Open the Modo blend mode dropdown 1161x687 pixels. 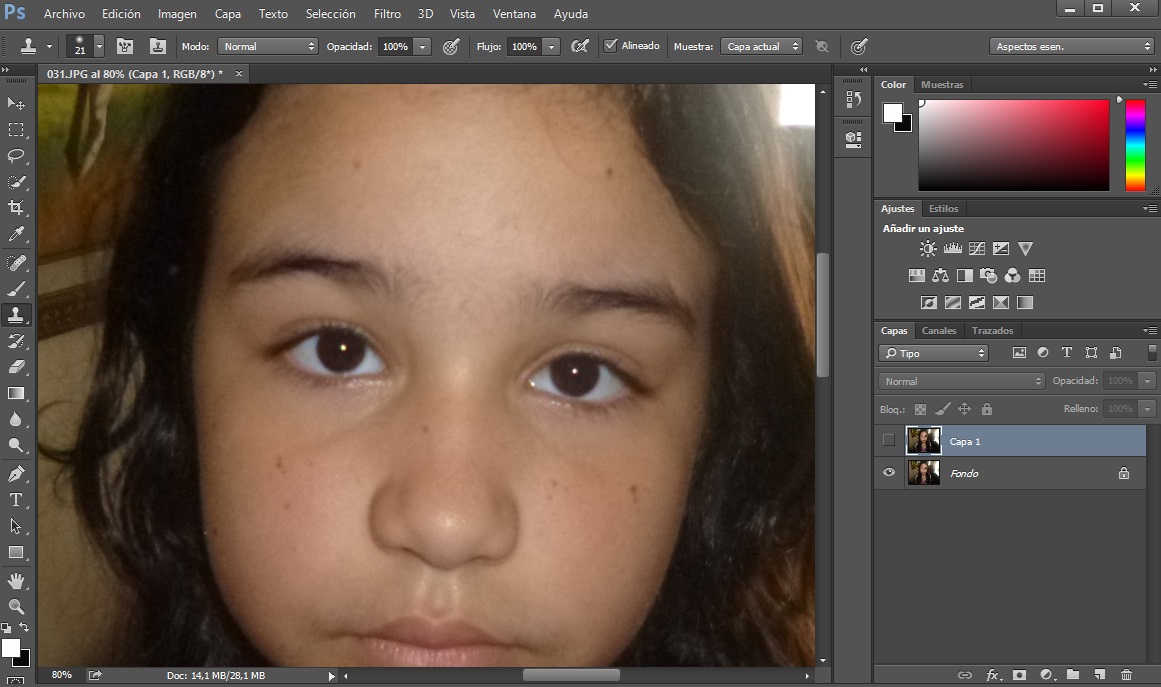tap(267, 45)
